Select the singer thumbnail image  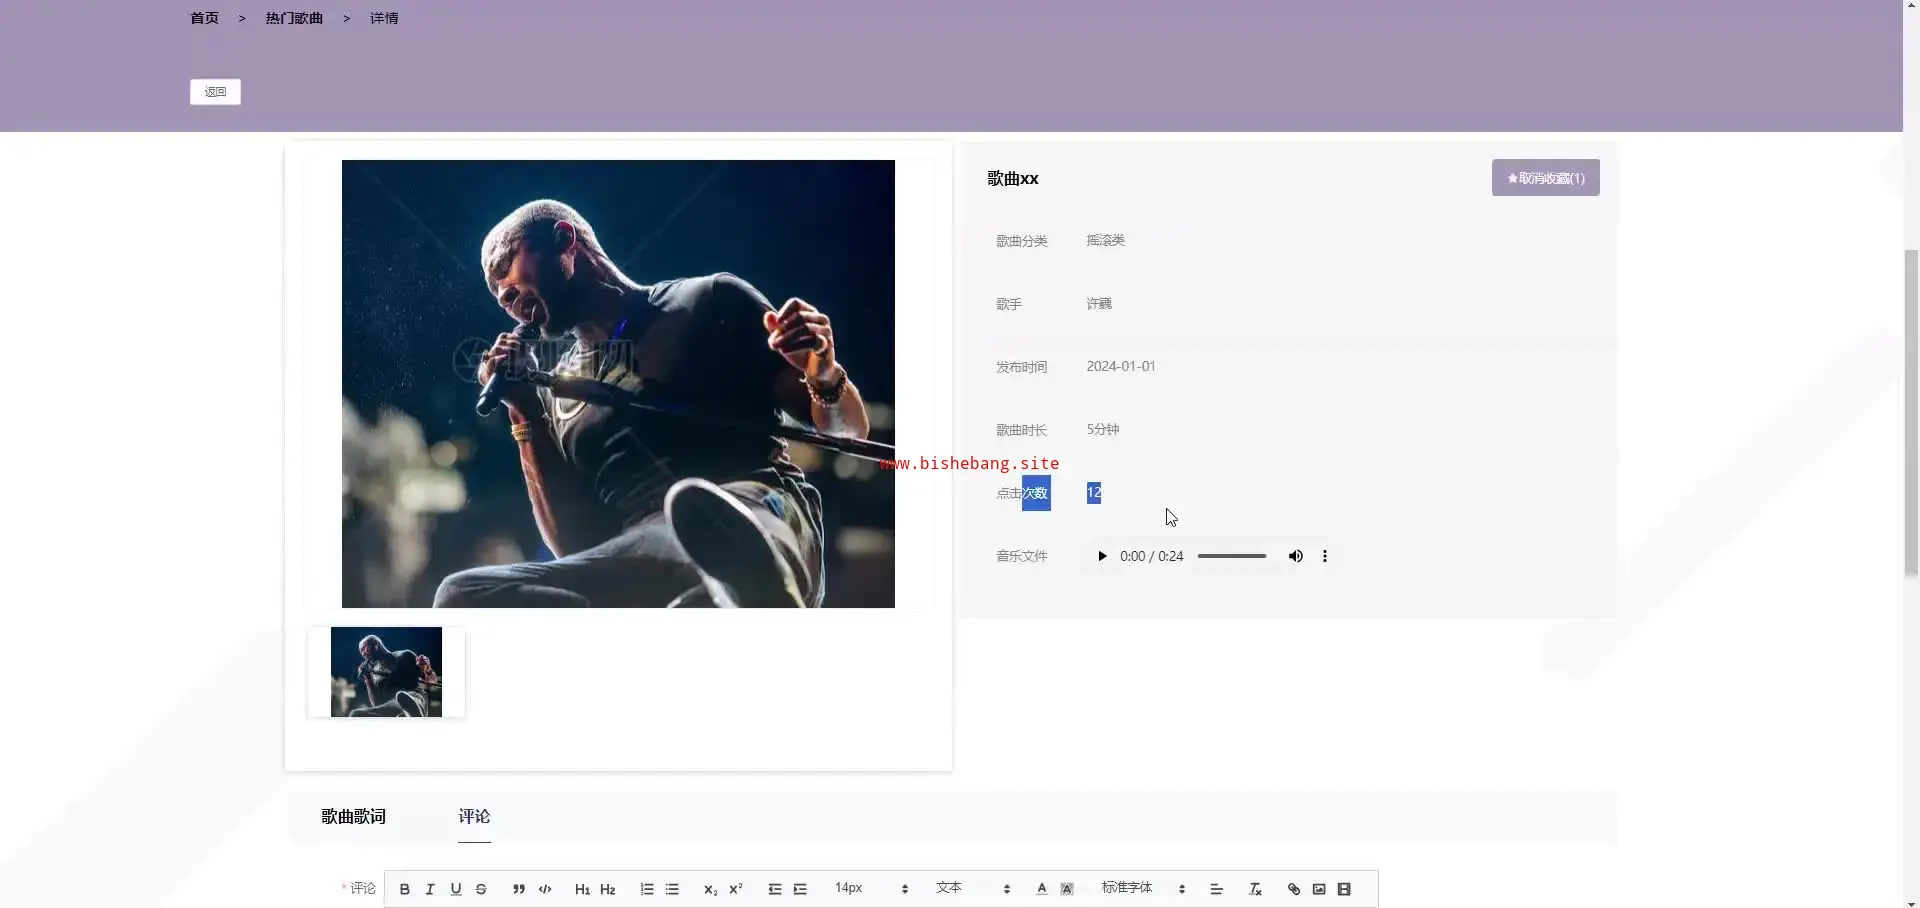click(386, 672)
